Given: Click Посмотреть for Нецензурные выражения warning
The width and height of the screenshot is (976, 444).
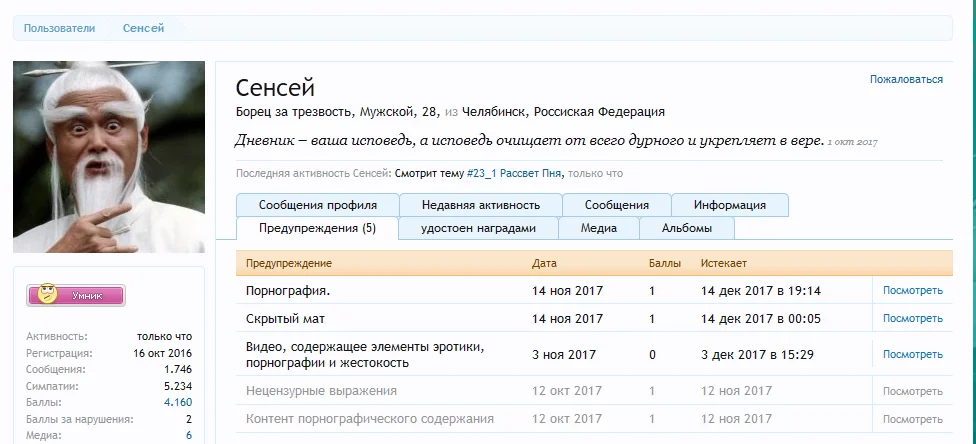Looking at the screenshot, I should 912,390.
